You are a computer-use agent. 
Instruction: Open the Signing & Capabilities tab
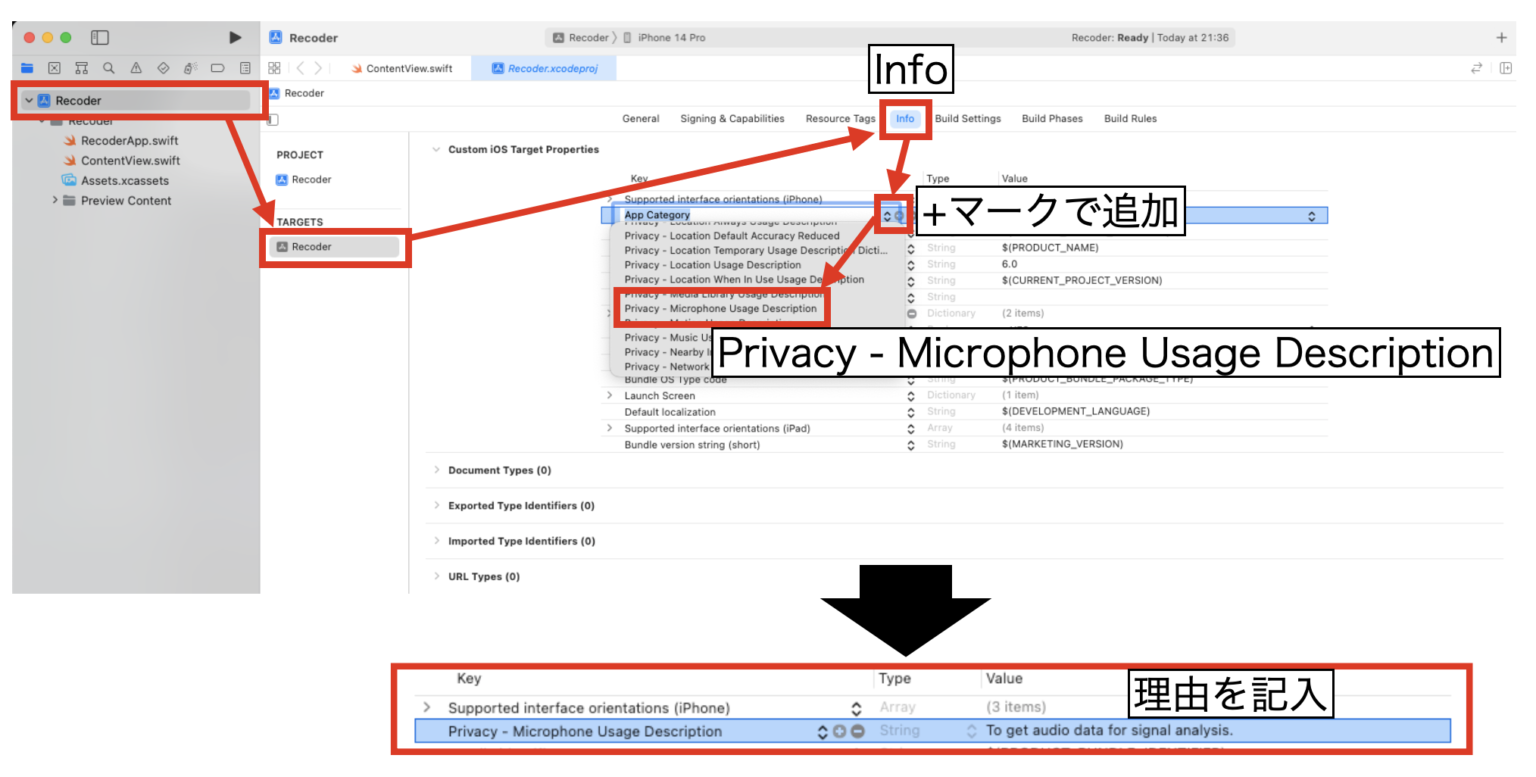pyautogui.click(x=732, y=118)
